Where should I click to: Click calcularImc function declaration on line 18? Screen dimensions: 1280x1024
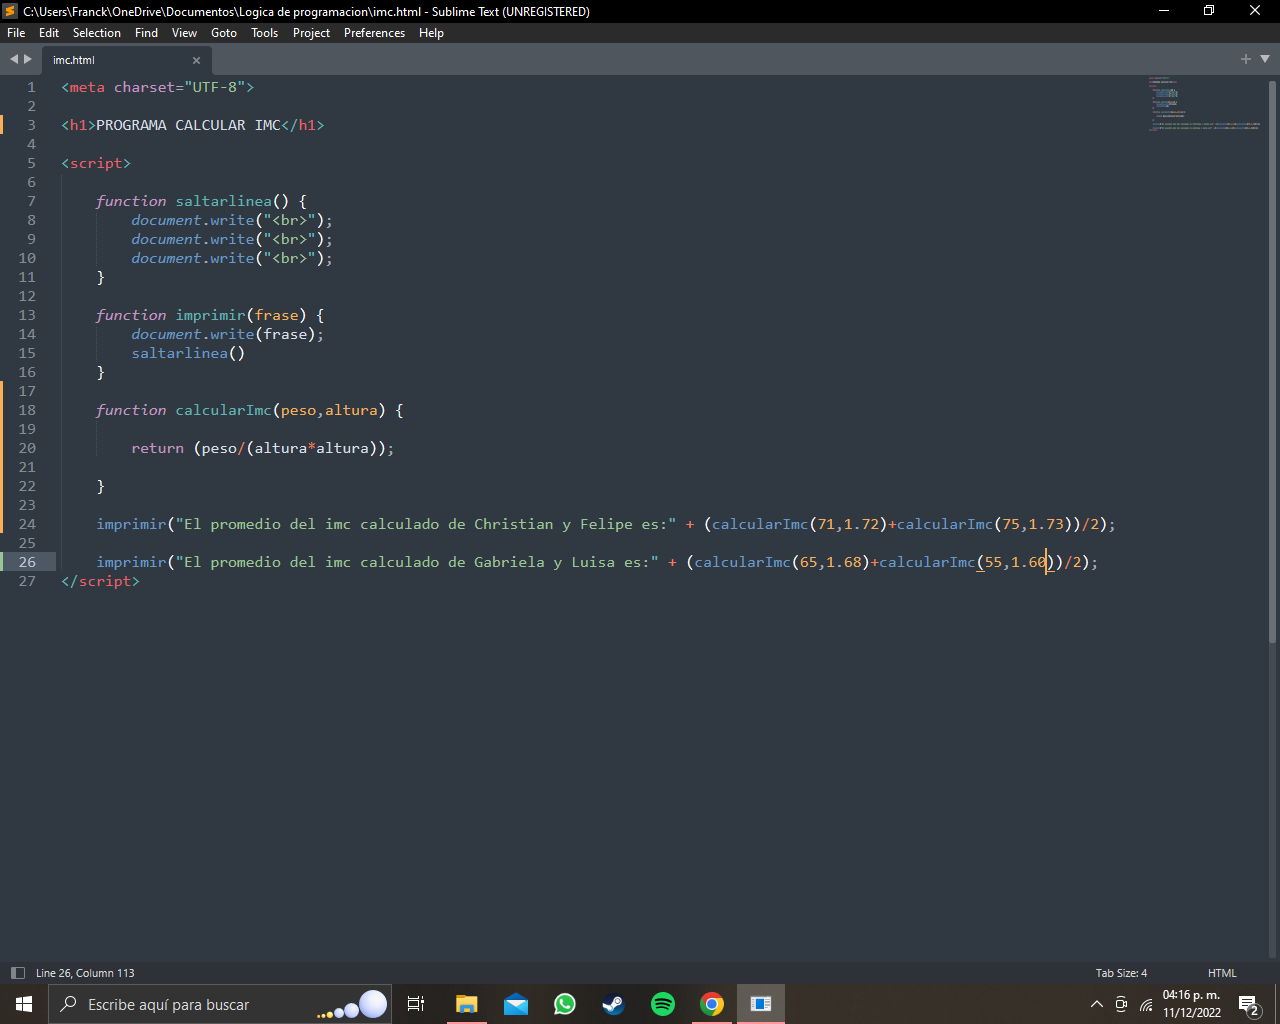[223, 410]
